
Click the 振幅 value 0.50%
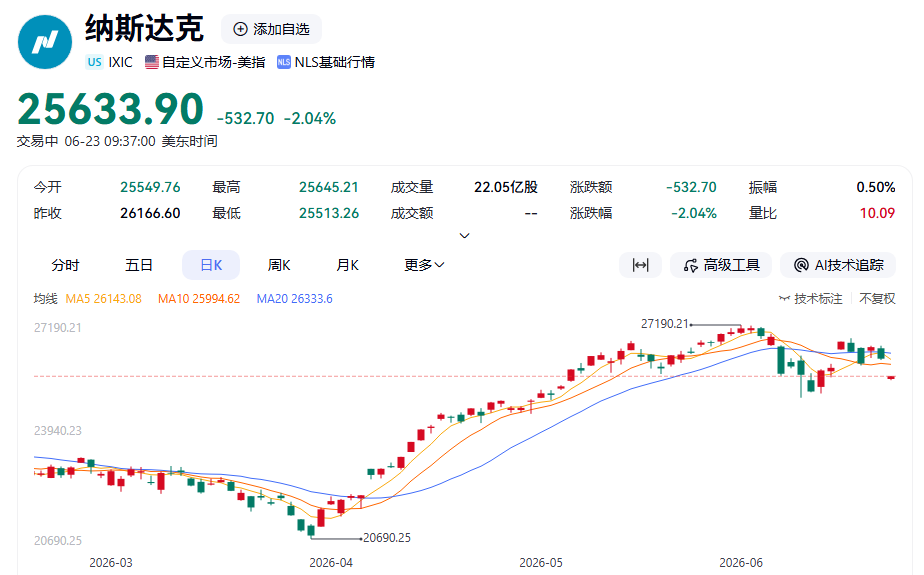click(876, 187)
